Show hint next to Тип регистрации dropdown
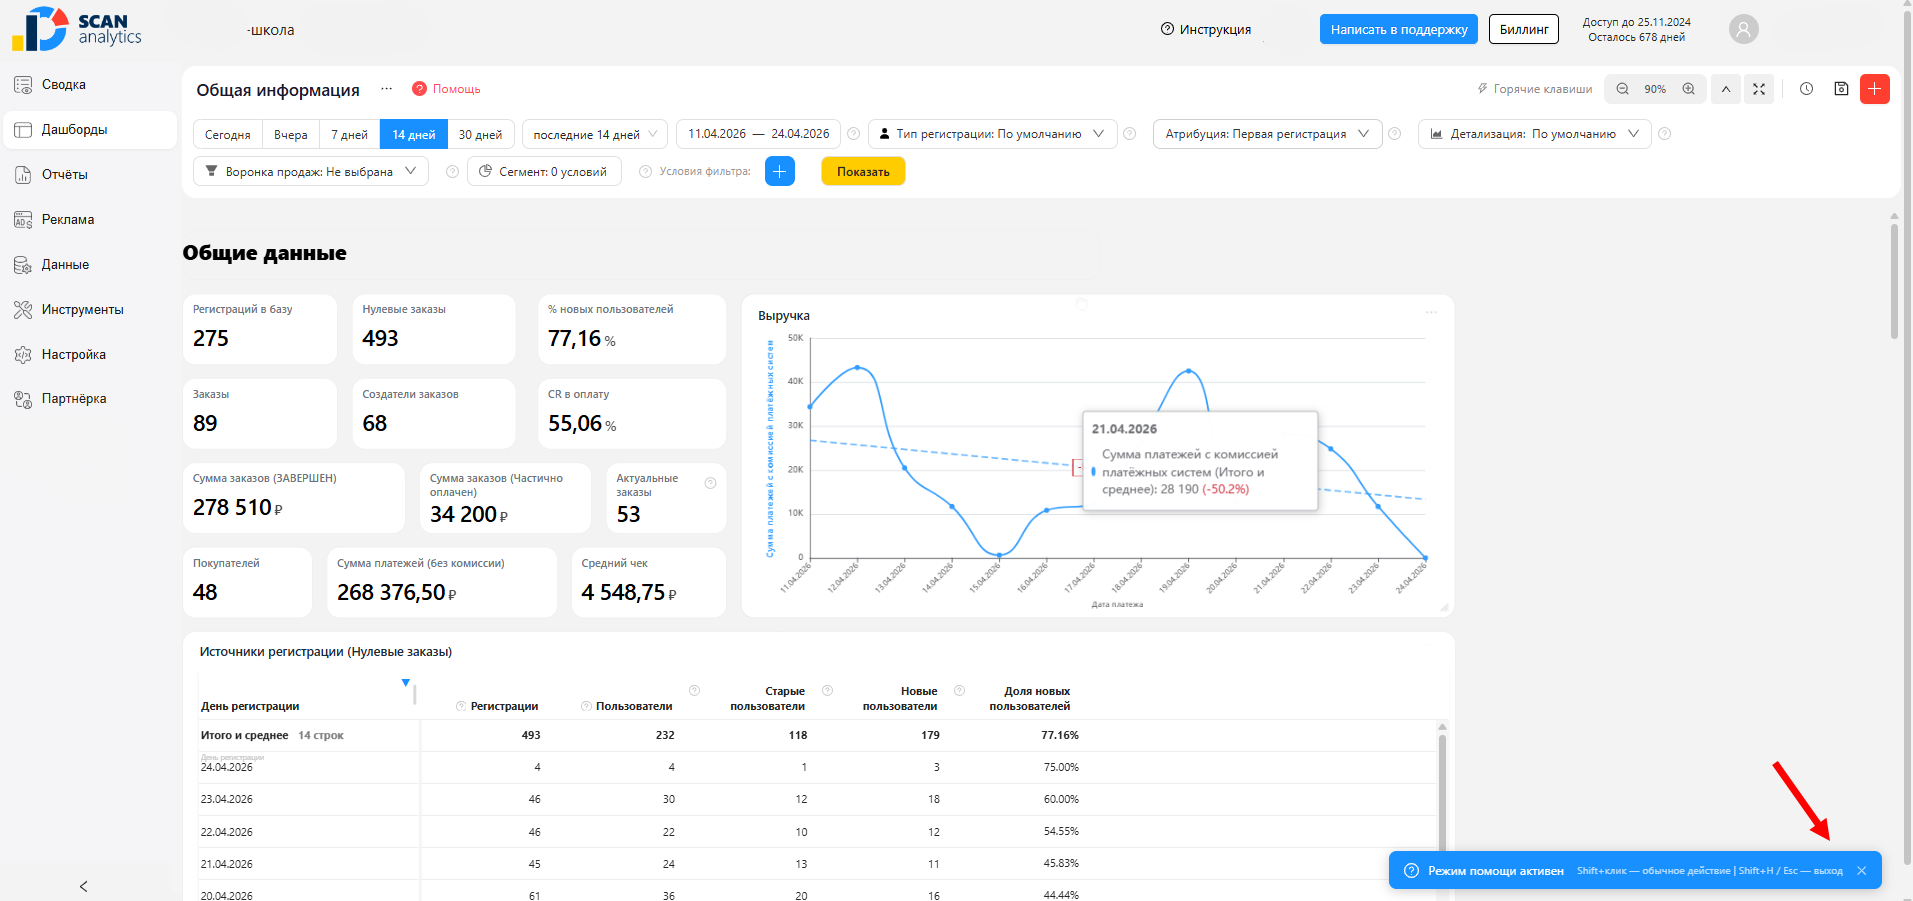This screenshot has width=1913, height=901. (x=1129, y=134)
